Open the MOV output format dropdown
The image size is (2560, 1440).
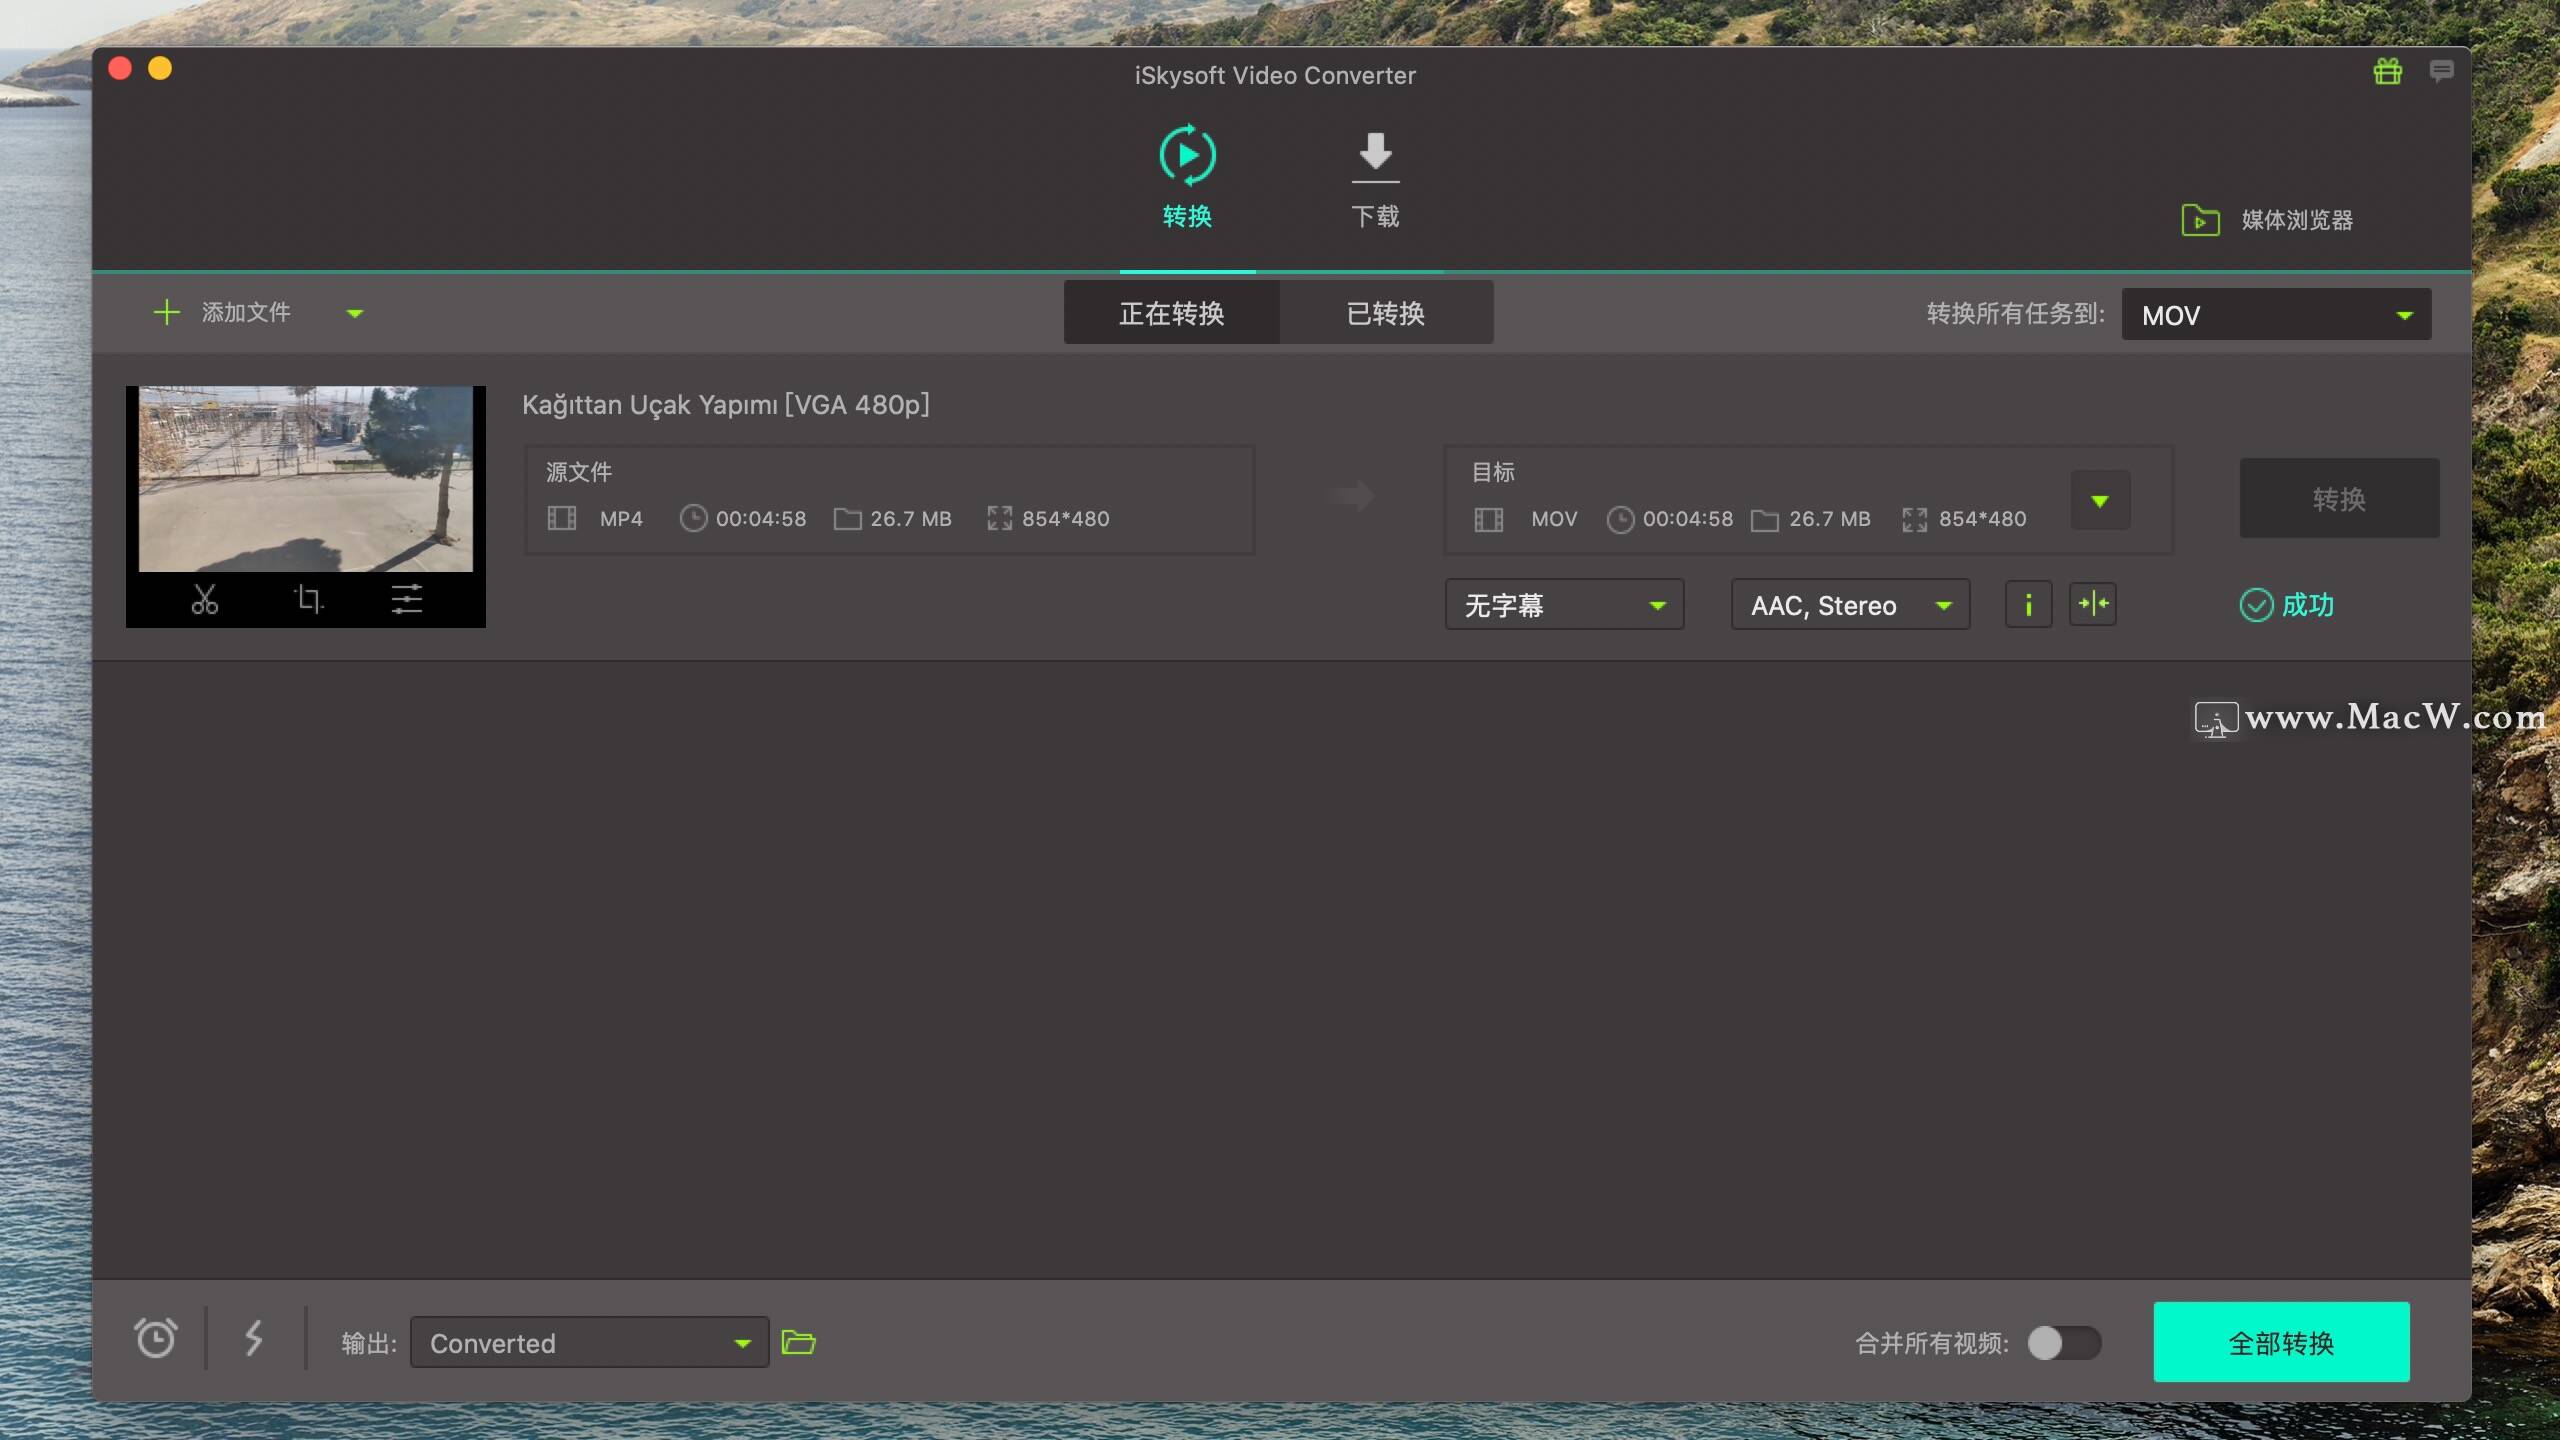(2276, 314)
